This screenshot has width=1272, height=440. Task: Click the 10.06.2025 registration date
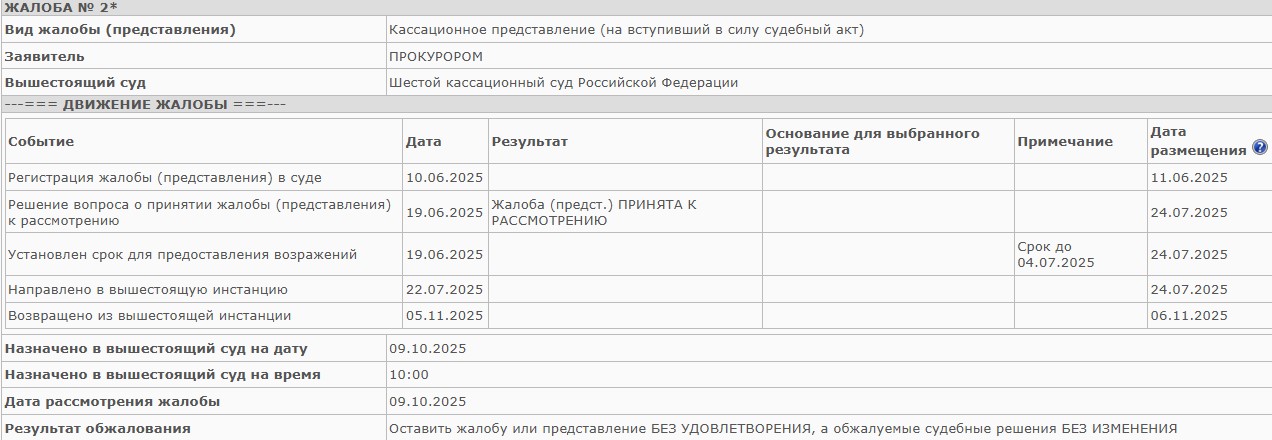point(444,178)
